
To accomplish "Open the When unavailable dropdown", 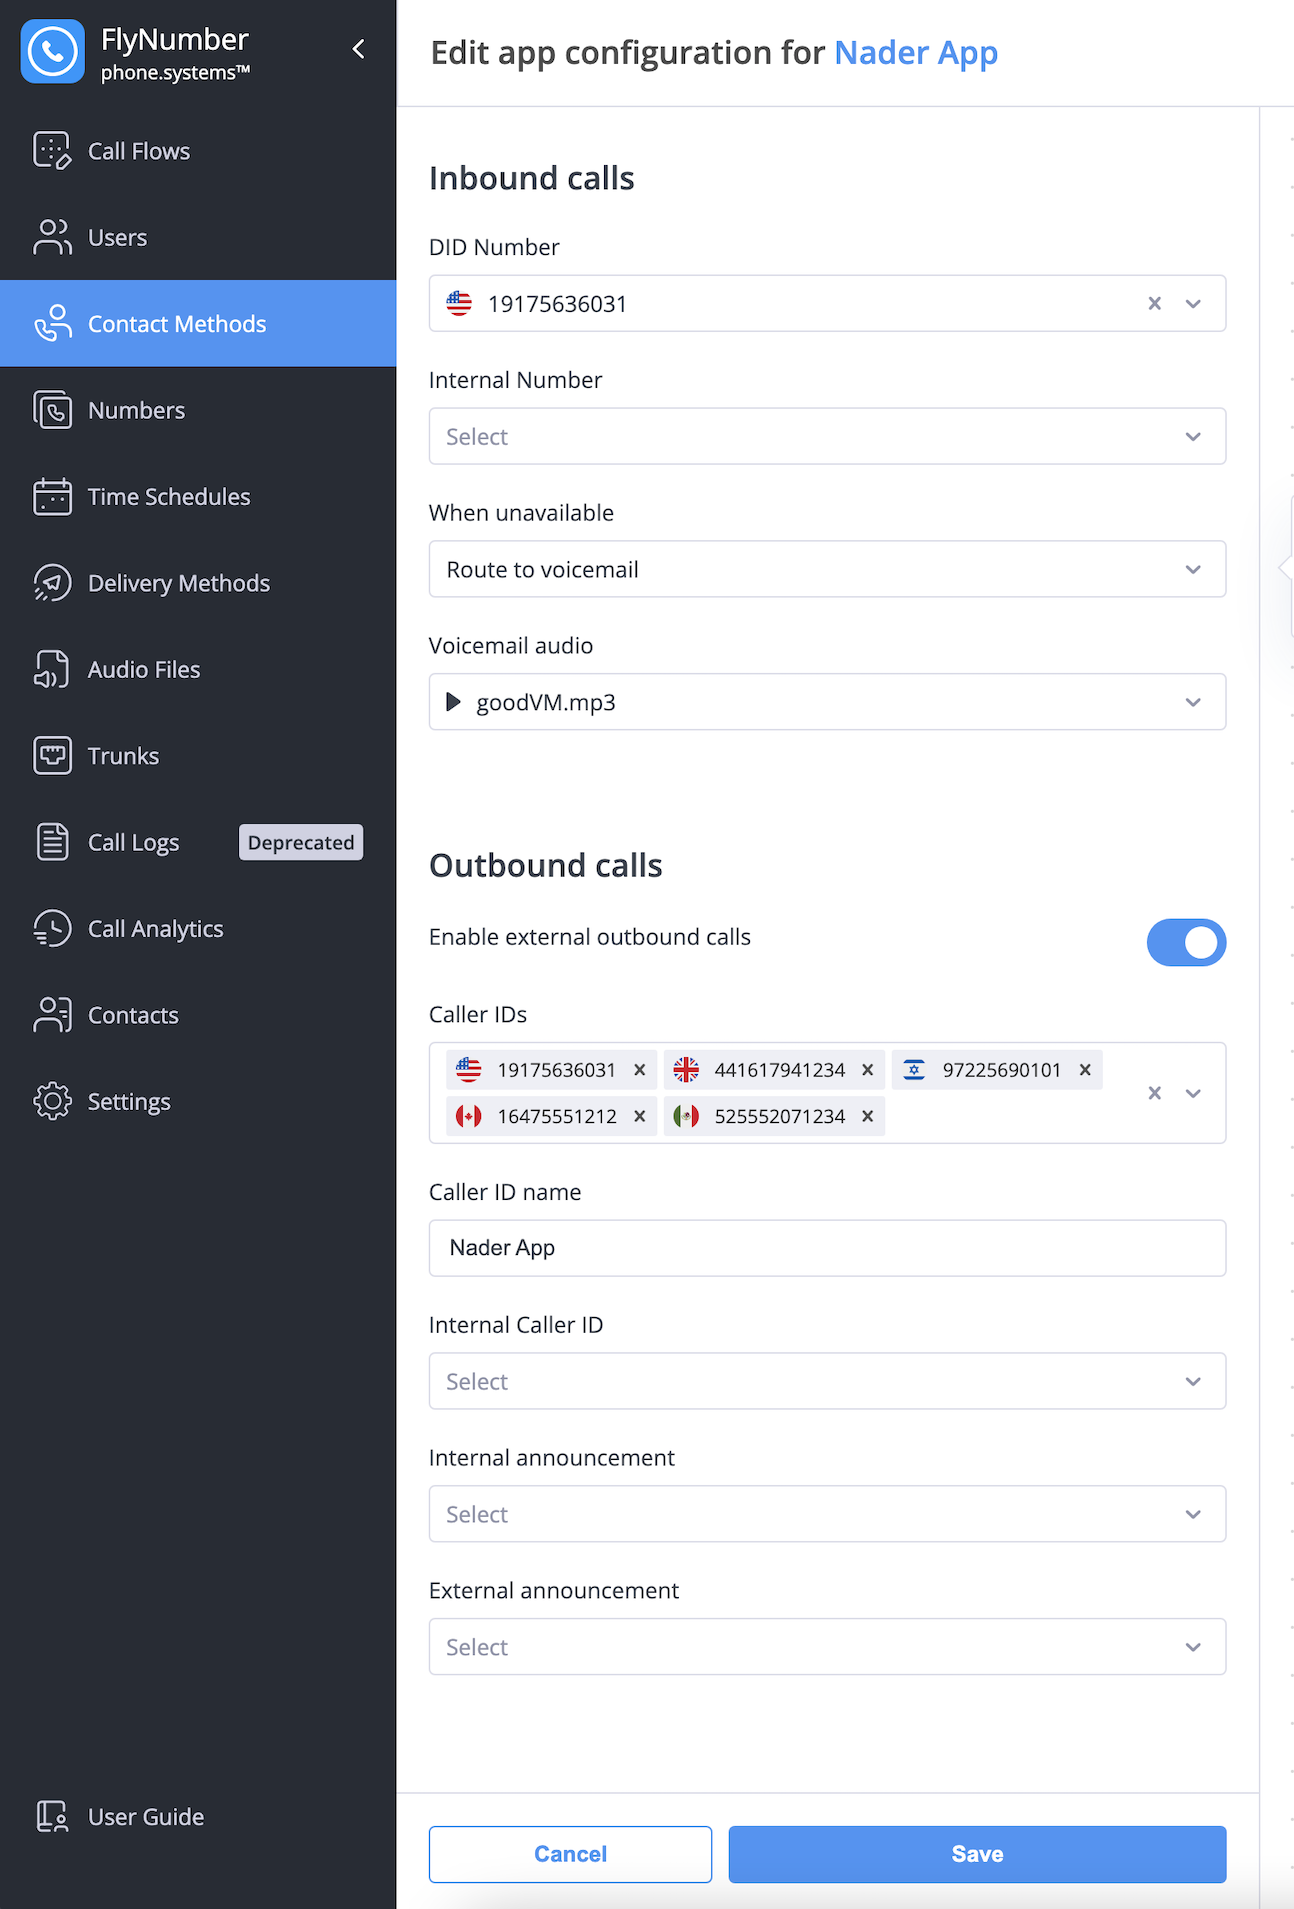I will 827,569.
